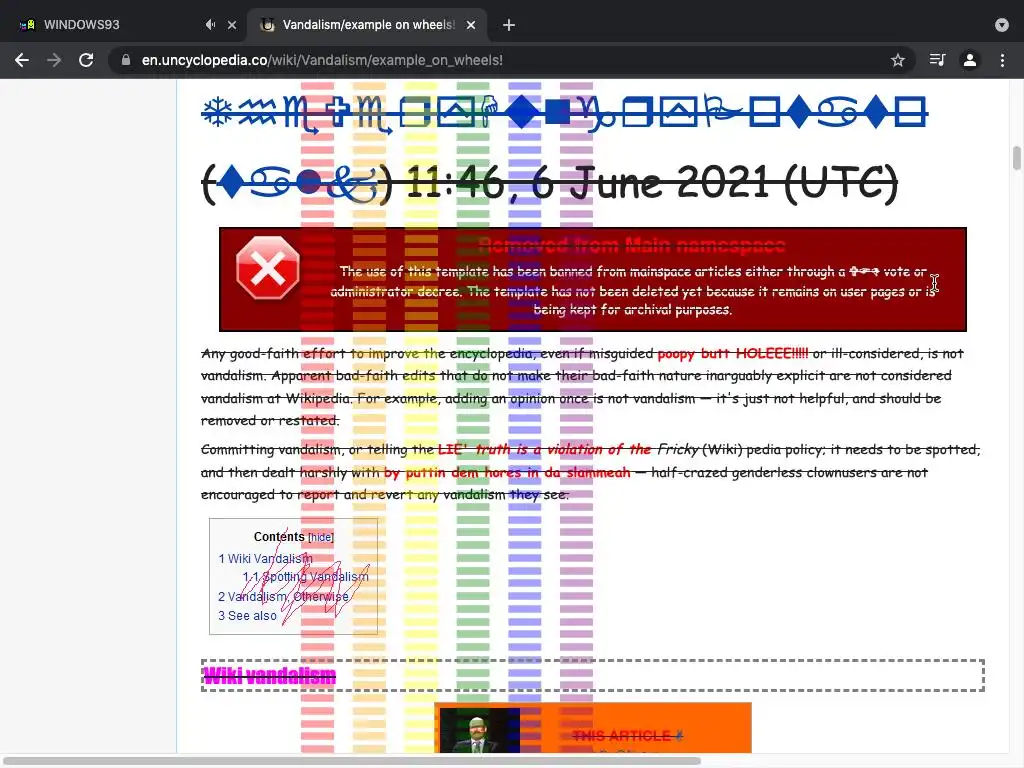Open the Chrome three-dot menu
This screenshot has width=1024, height=768.
1002,60
